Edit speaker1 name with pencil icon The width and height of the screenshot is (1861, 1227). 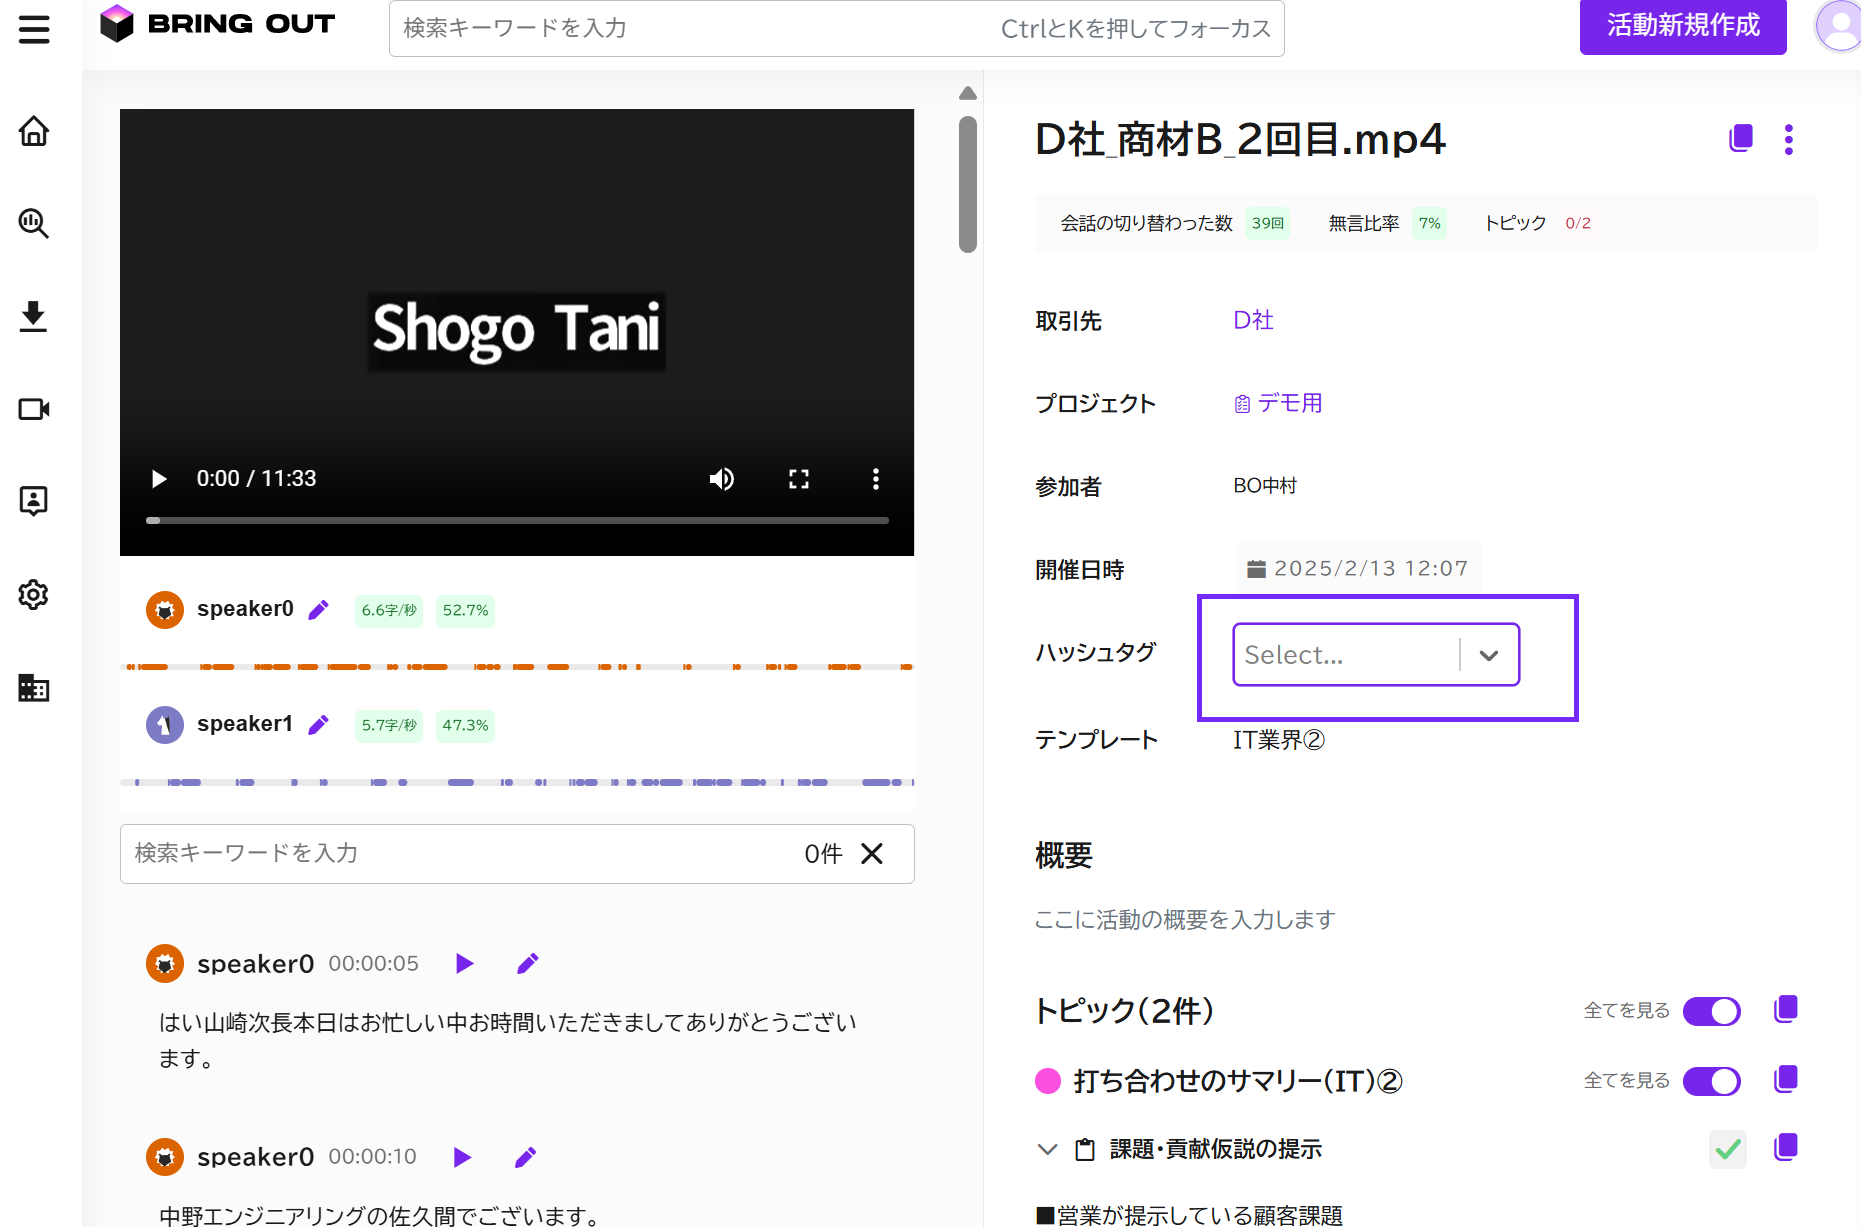[x=319, y=725]
